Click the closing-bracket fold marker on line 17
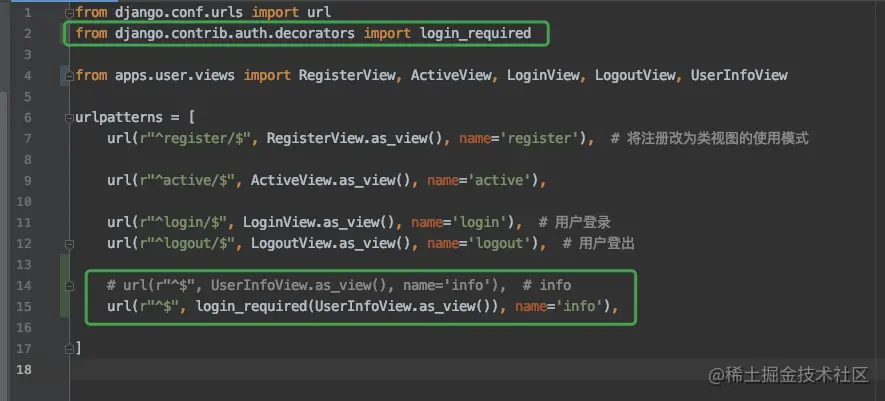The image size is (885, 401). click(x=69, y=349)
